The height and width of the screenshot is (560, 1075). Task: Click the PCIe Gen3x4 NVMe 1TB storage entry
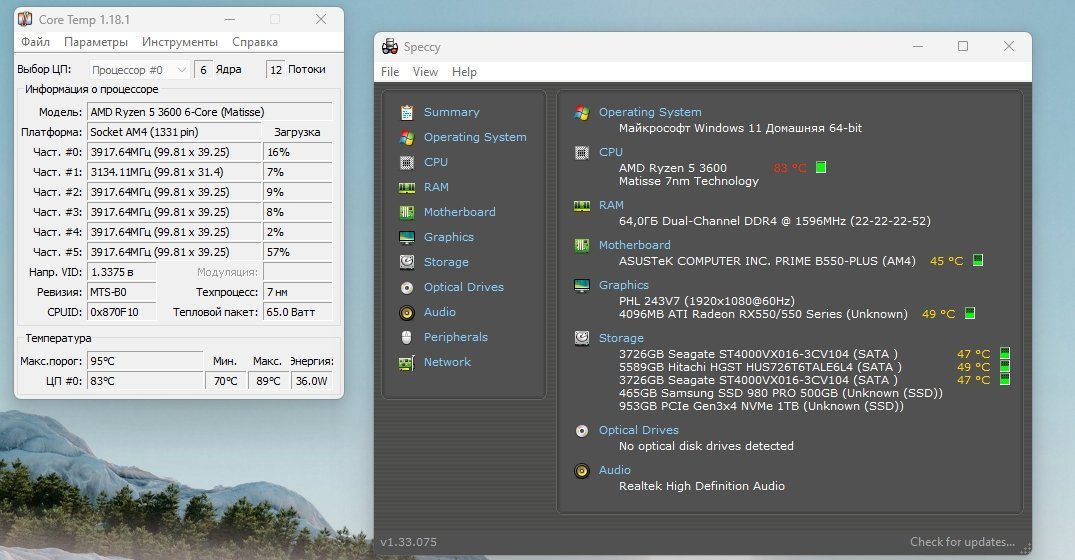pyautogui.click(x=761, y=406)
